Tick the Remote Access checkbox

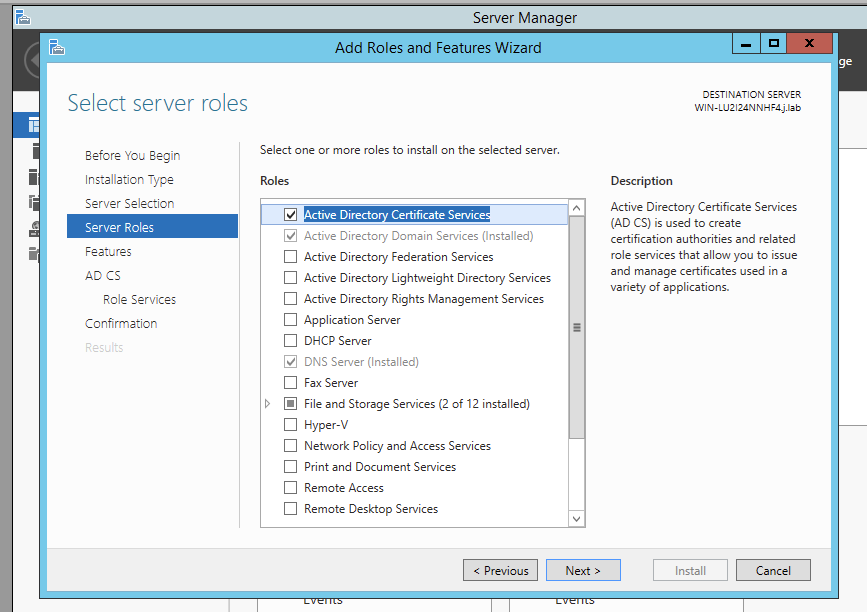coord(290,488)
